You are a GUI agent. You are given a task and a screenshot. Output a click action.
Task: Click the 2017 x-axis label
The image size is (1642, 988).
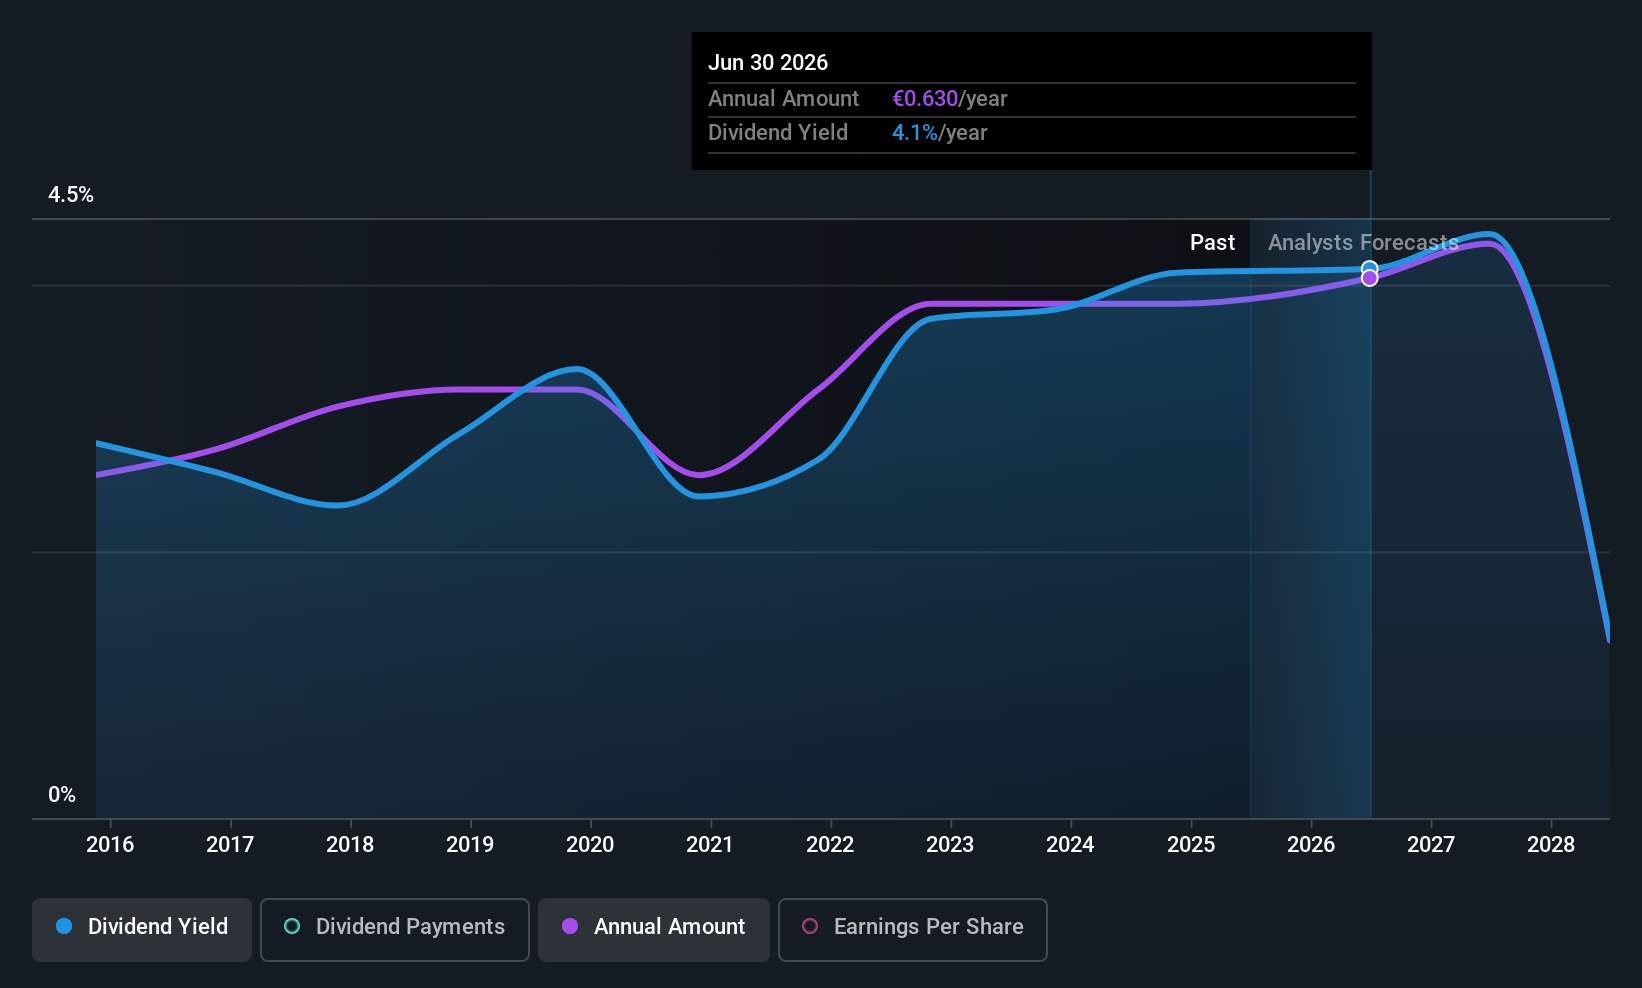[x=230, y=845]
